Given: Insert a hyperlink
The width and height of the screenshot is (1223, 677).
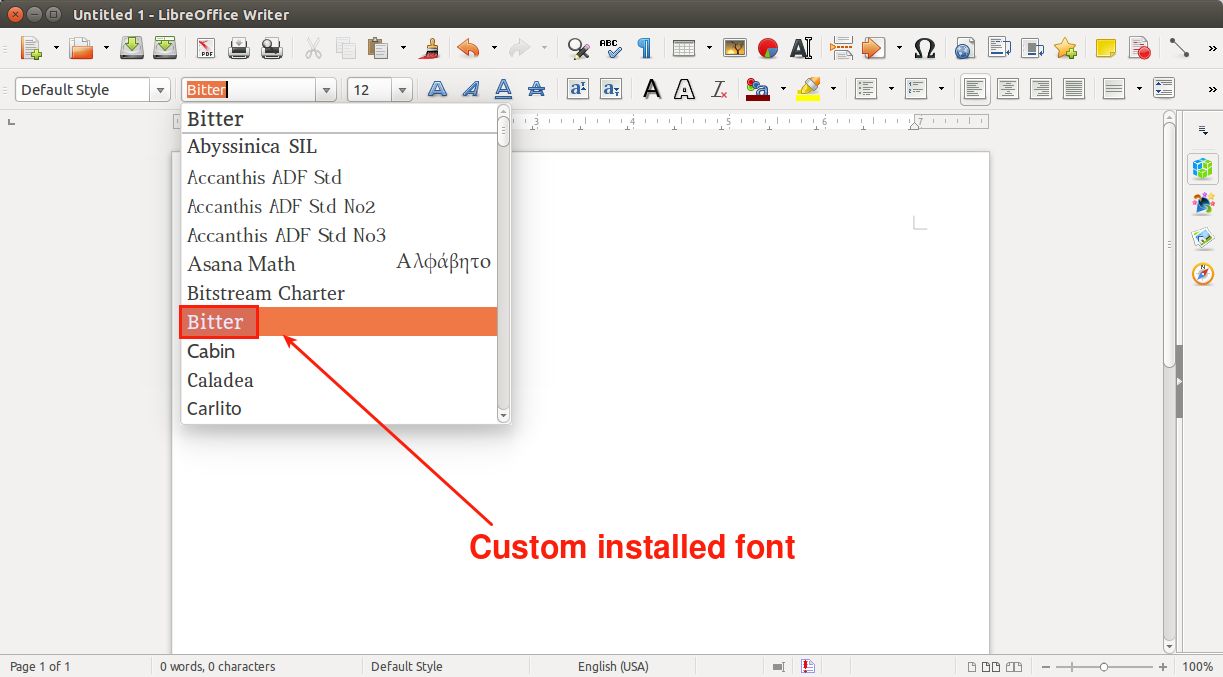Looking at the screenshot, I should (965, 48).
